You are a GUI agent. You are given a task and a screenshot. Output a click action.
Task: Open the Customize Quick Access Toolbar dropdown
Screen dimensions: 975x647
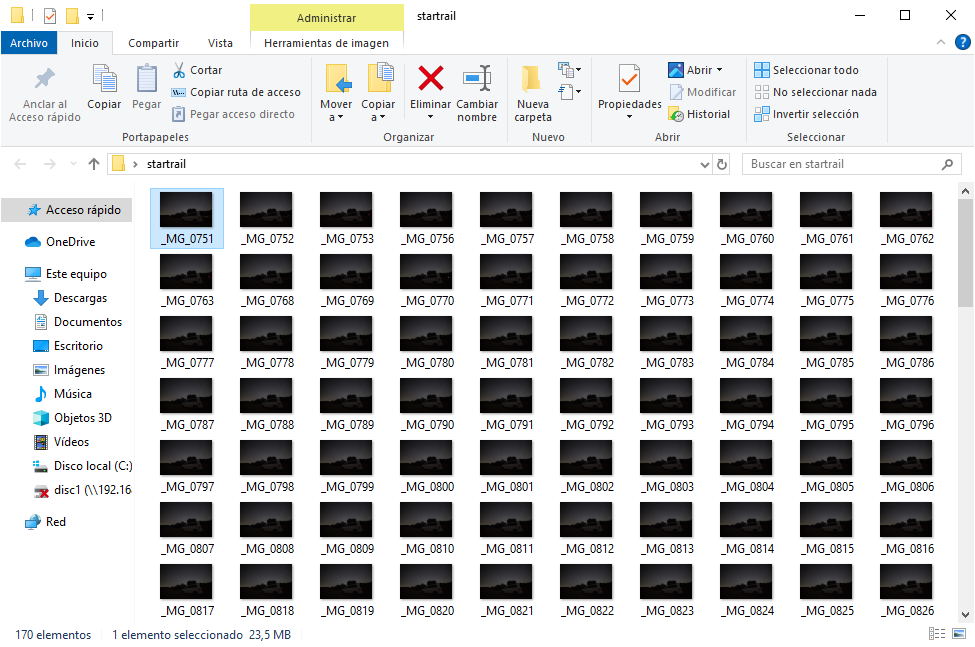[x=90, y=17]
